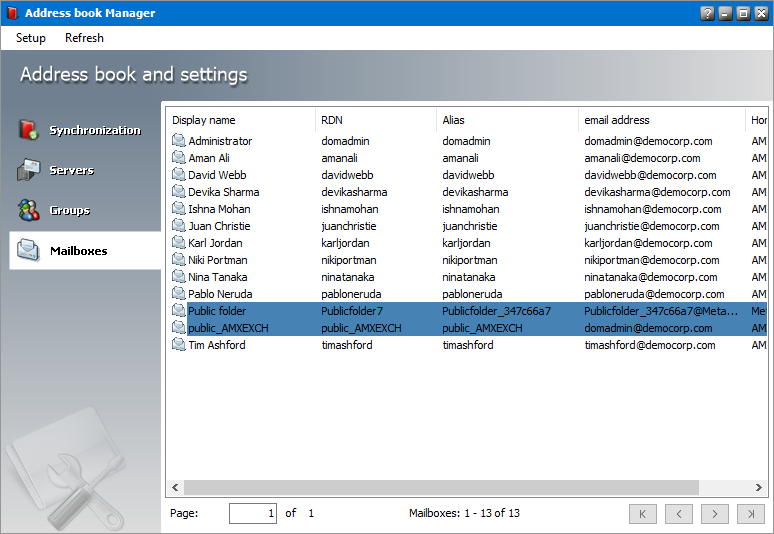Screen dimensions: 774x534
Task: Click the page number input field
Action: tap(252, 513)
